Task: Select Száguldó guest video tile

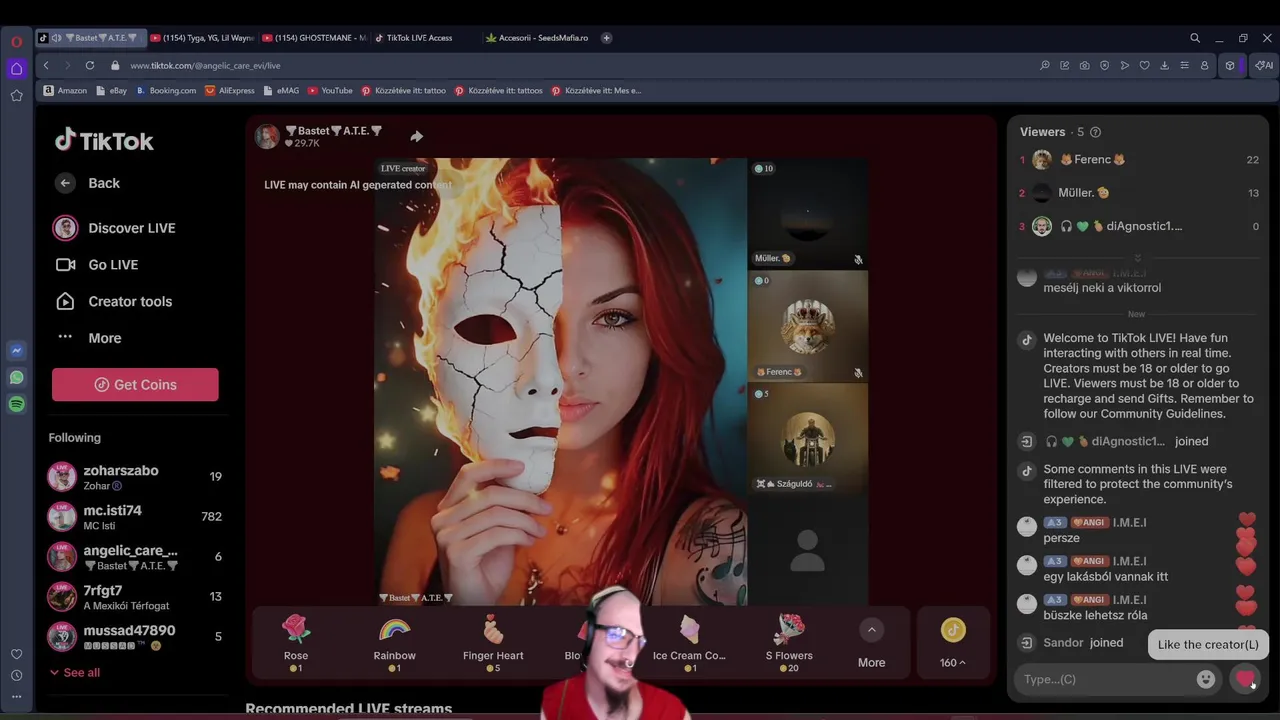Action: tap(808, 439)
